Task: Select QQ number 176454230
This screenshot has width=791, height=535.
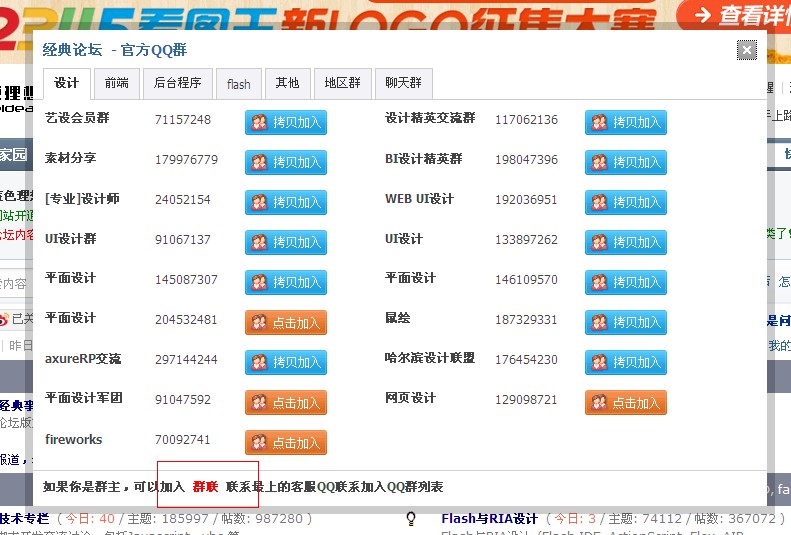Action: click(x=526, y=360)
